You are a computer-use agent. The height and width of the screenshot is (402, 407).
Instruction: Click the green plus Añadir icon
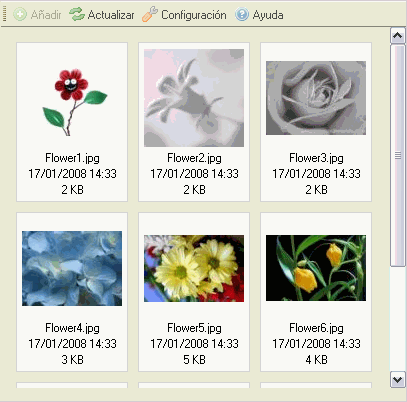[20, 15]
